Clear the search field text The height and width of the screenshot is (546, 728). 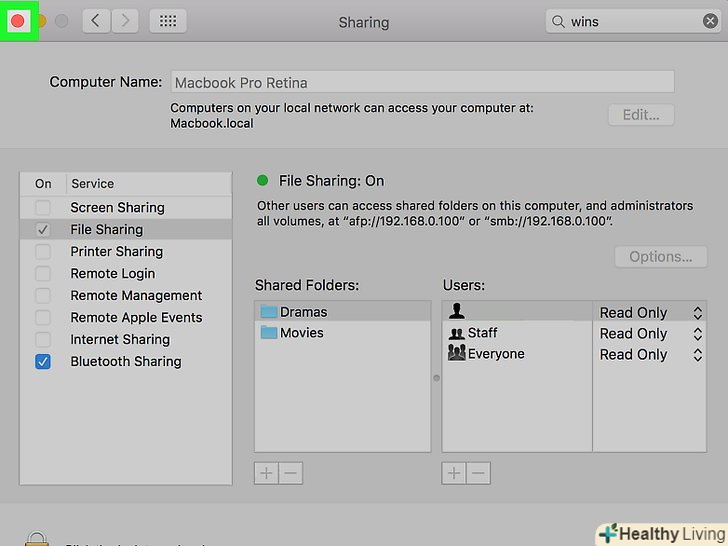click(x=711, y=21)
